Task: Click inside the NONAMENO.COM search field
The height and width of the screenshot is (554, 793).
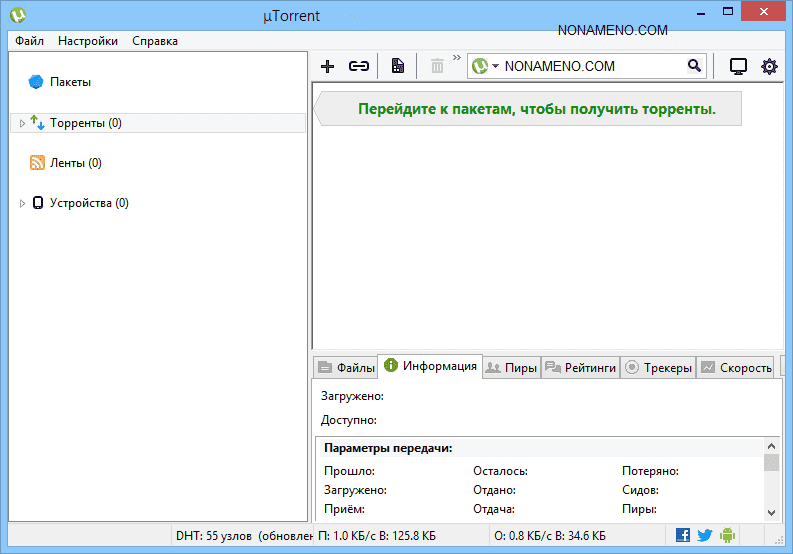Action: [590, 66]
